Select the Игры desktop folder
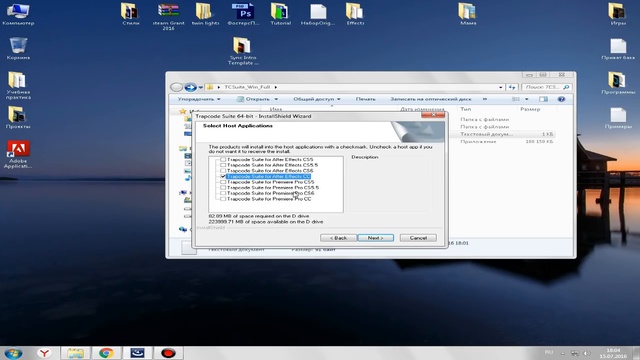The image size is (640, 360). point(618,14)
